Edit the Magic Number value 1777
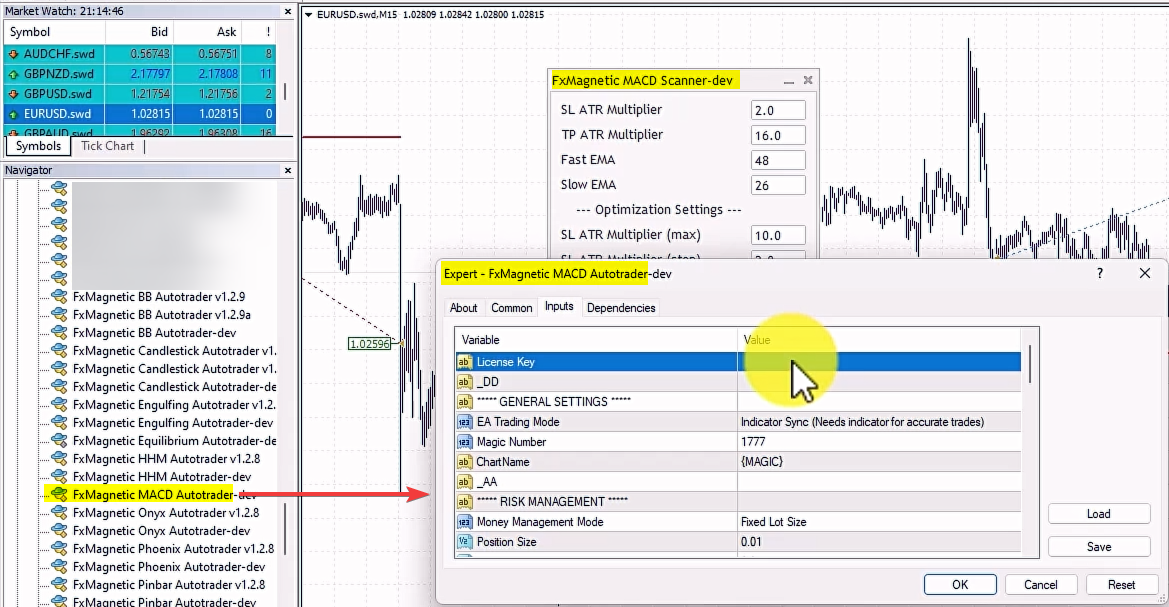 click(879, 442)
